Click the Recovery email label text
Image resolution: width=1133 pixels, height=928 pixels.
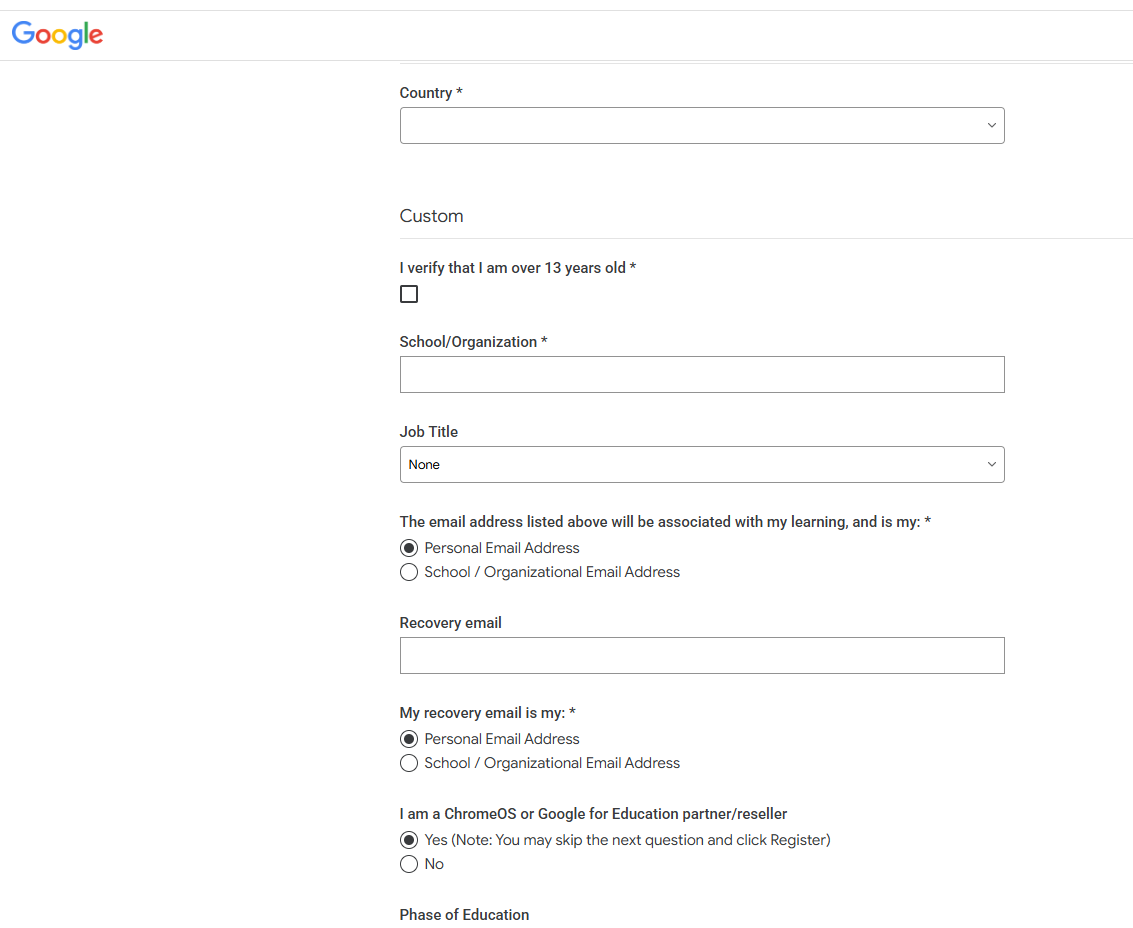[450, 623]
